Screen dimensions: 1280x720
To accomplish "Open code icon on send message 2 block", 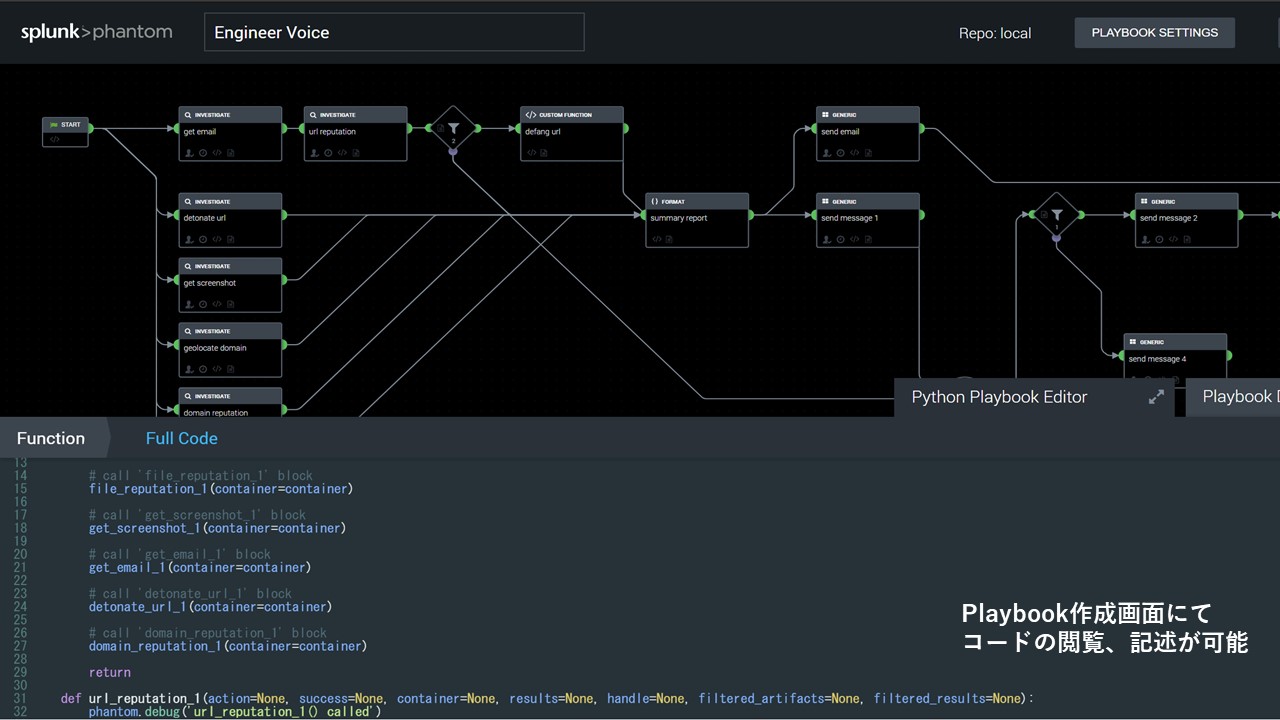I will tap(1172, 239).
